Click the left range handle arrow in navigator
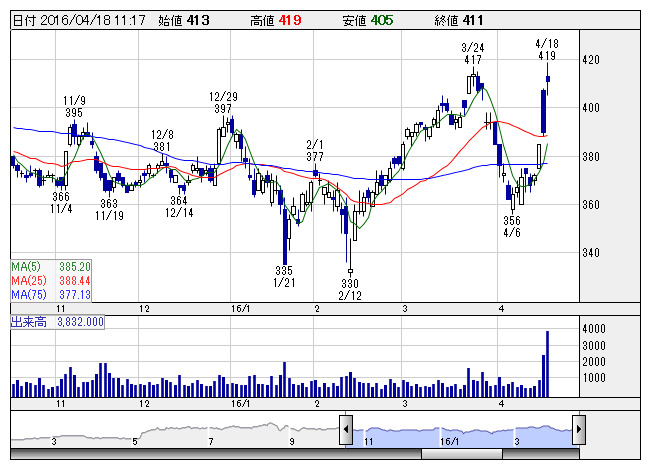Screen dimensions: 652x469 pos(345,431)
